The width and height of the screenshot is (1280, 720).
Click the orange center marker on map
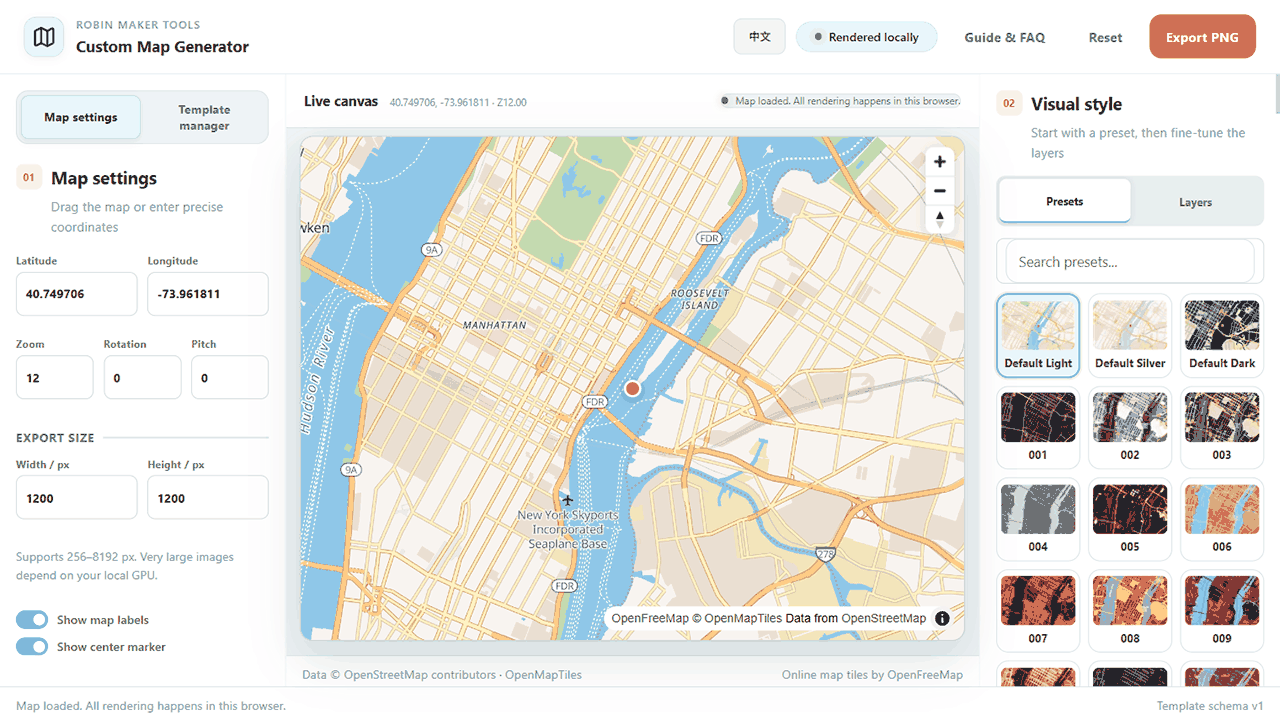tap(632, 388)
